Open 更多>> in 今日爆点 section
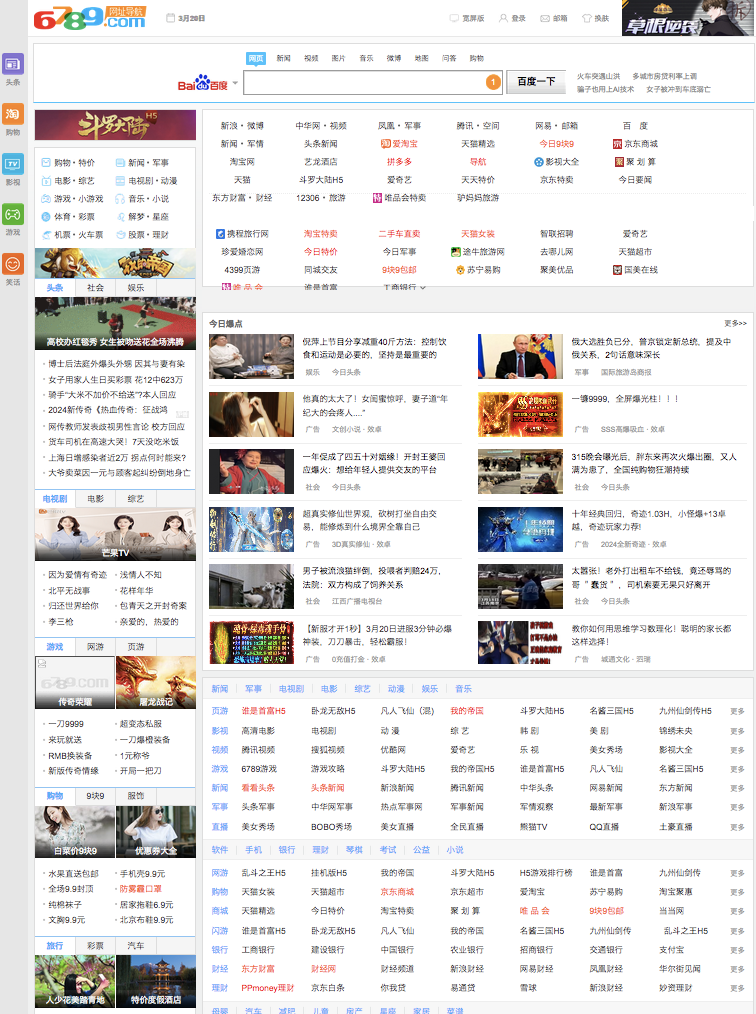Screen dimensions: 756x1014 click(735, 323)
